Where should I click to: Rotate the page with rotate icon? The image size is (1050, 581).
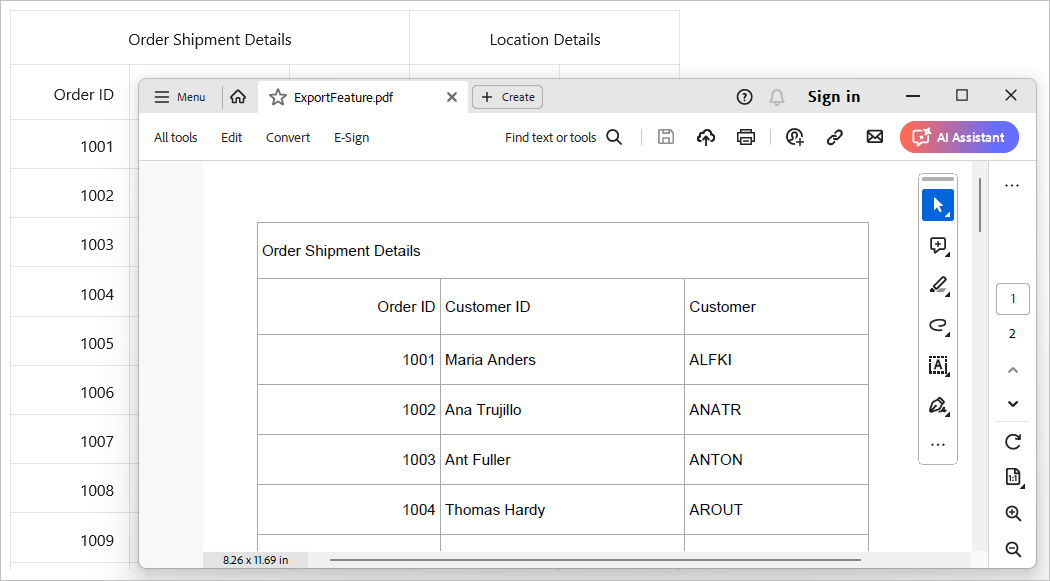pos(1012,441)
